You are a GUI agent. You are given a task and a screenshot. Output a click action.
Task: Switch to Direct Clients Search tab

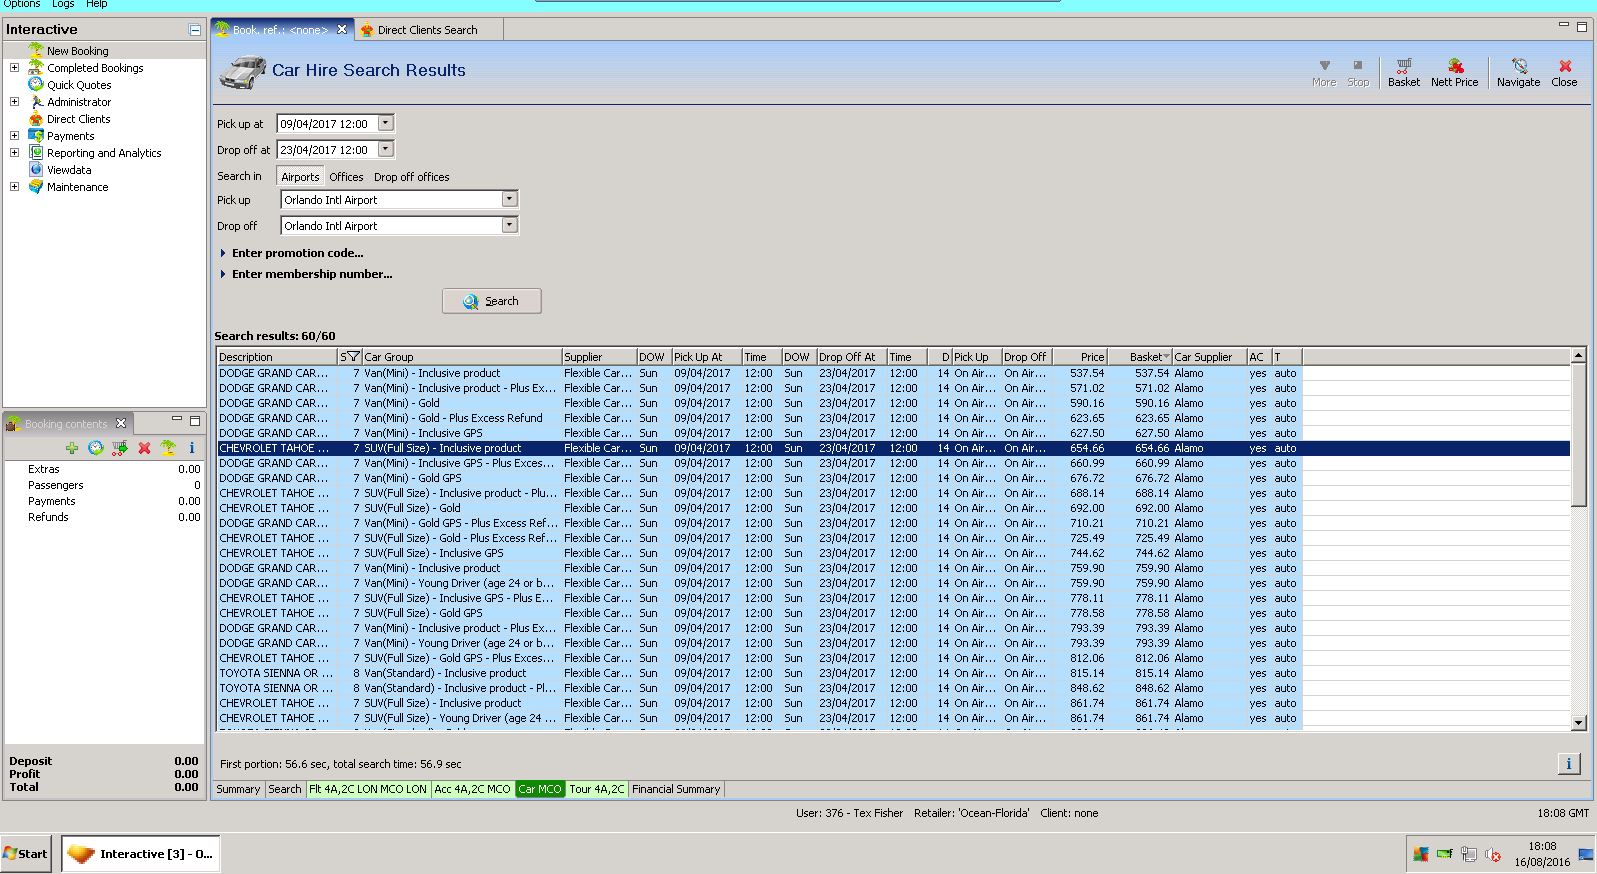(x=426, y=30)
